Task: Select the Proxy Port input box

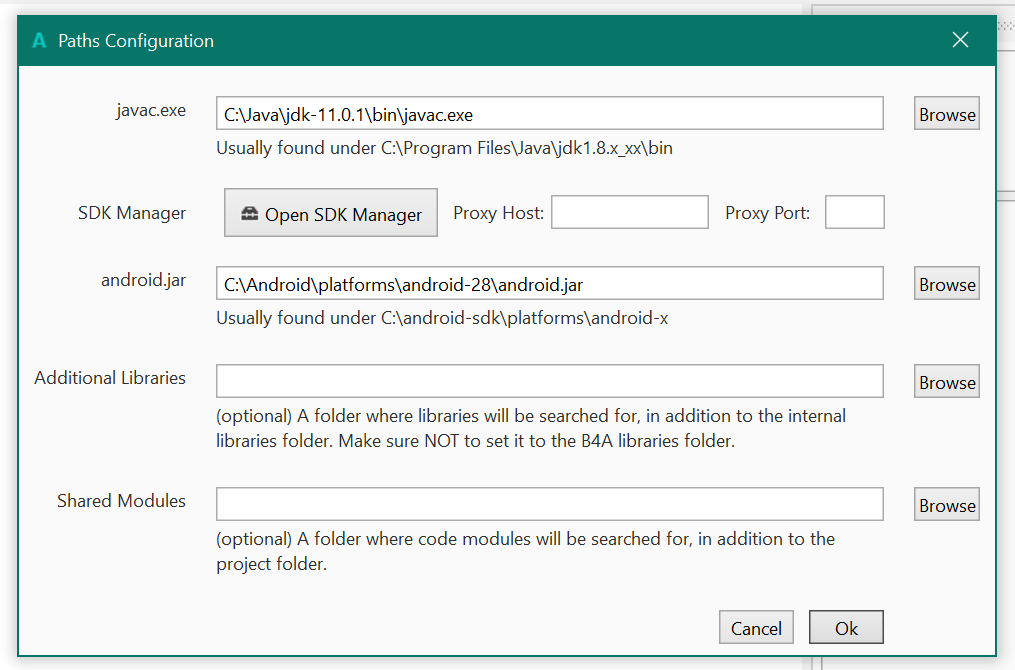Action: pos(854,212)
